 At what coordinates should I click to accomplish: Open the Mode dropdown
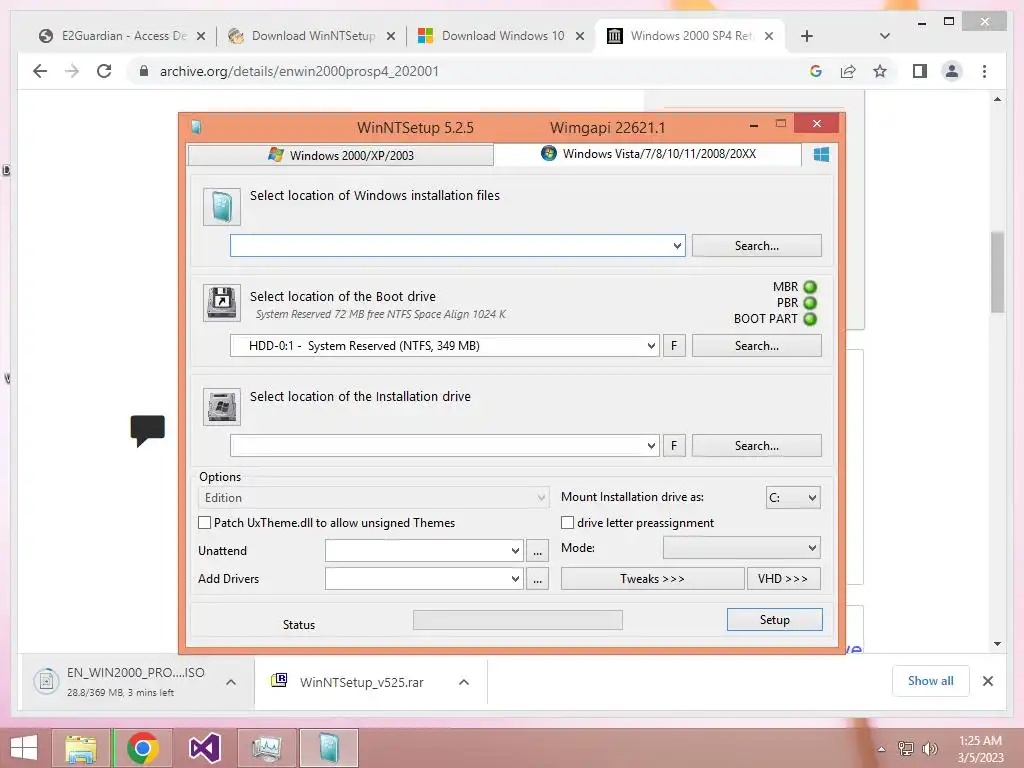click(x=742, y=548)
